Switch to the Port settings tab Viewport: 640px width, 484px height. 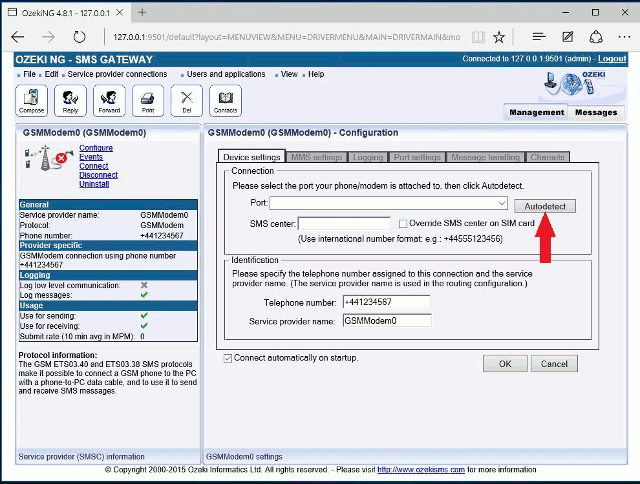(x=417, y=157)
